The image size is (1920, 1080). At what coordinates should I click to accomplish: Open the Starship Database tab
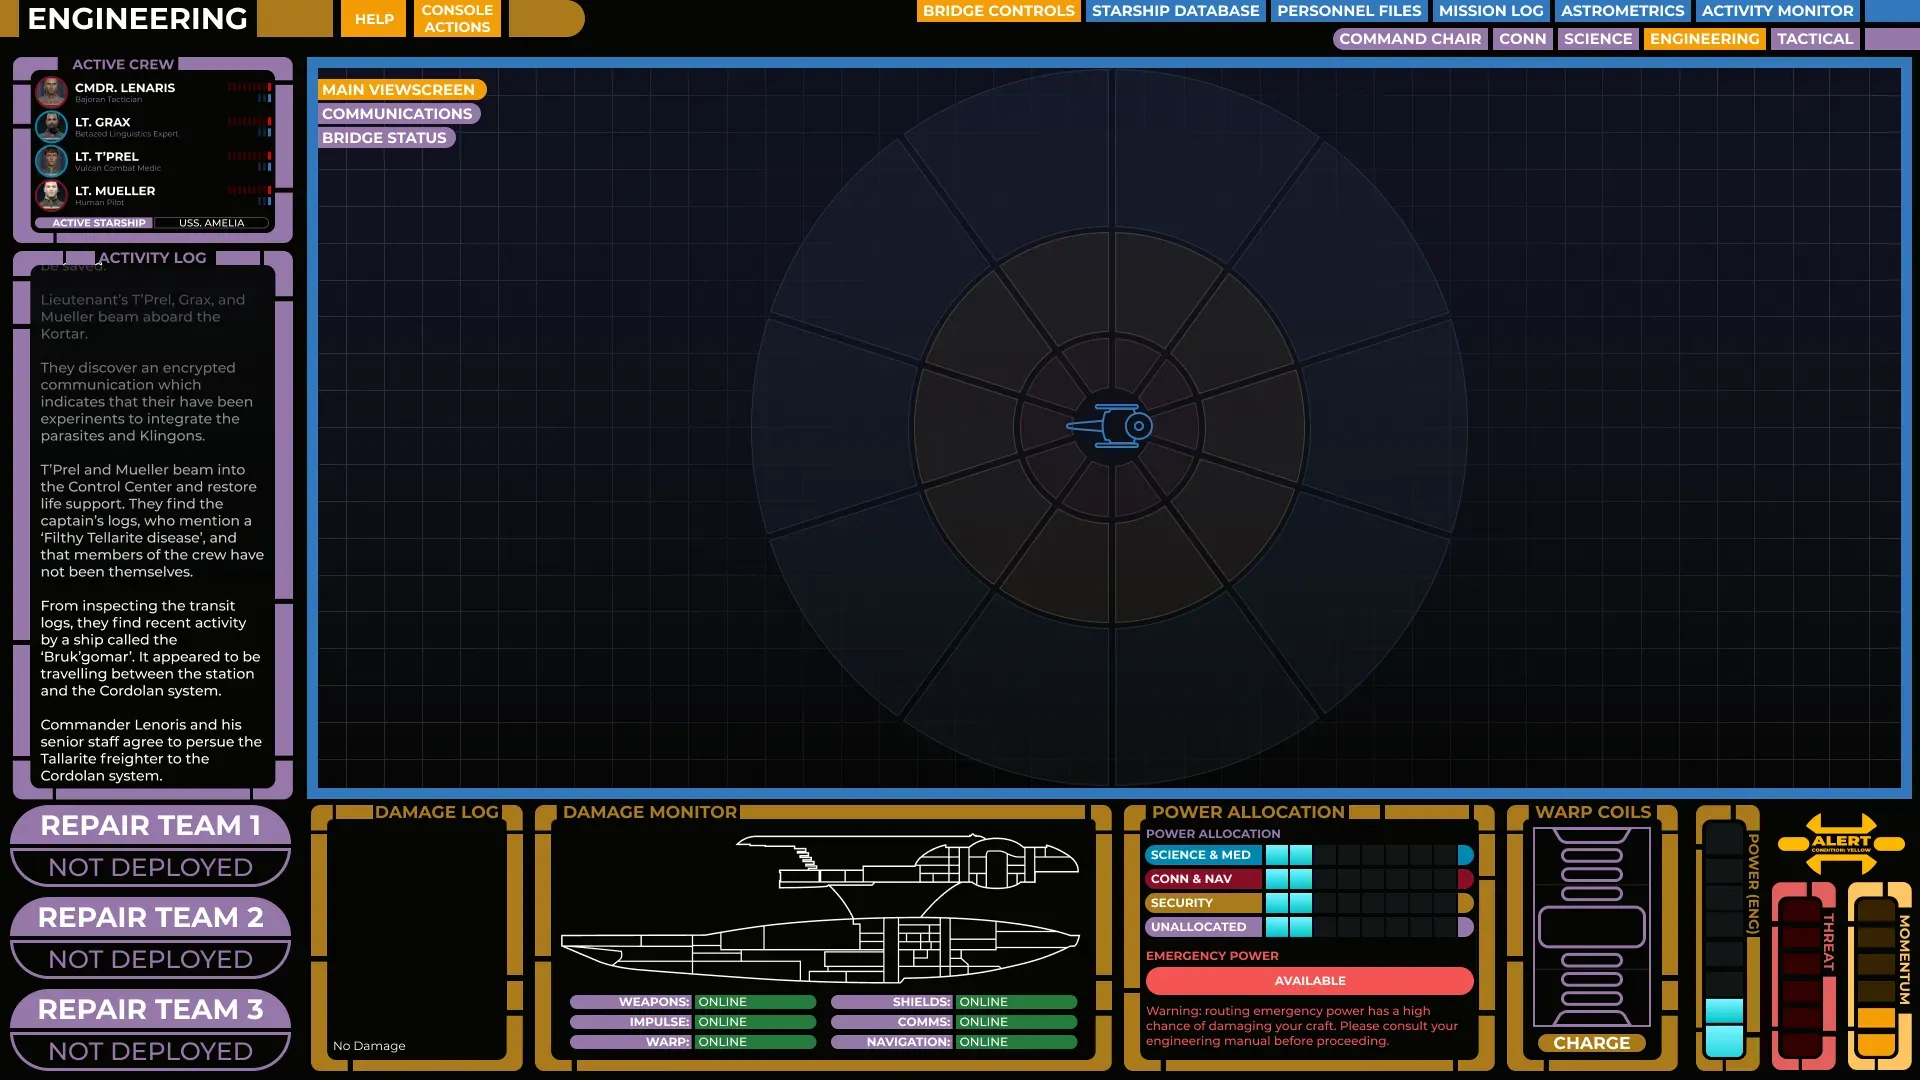tap(1175, 11)
